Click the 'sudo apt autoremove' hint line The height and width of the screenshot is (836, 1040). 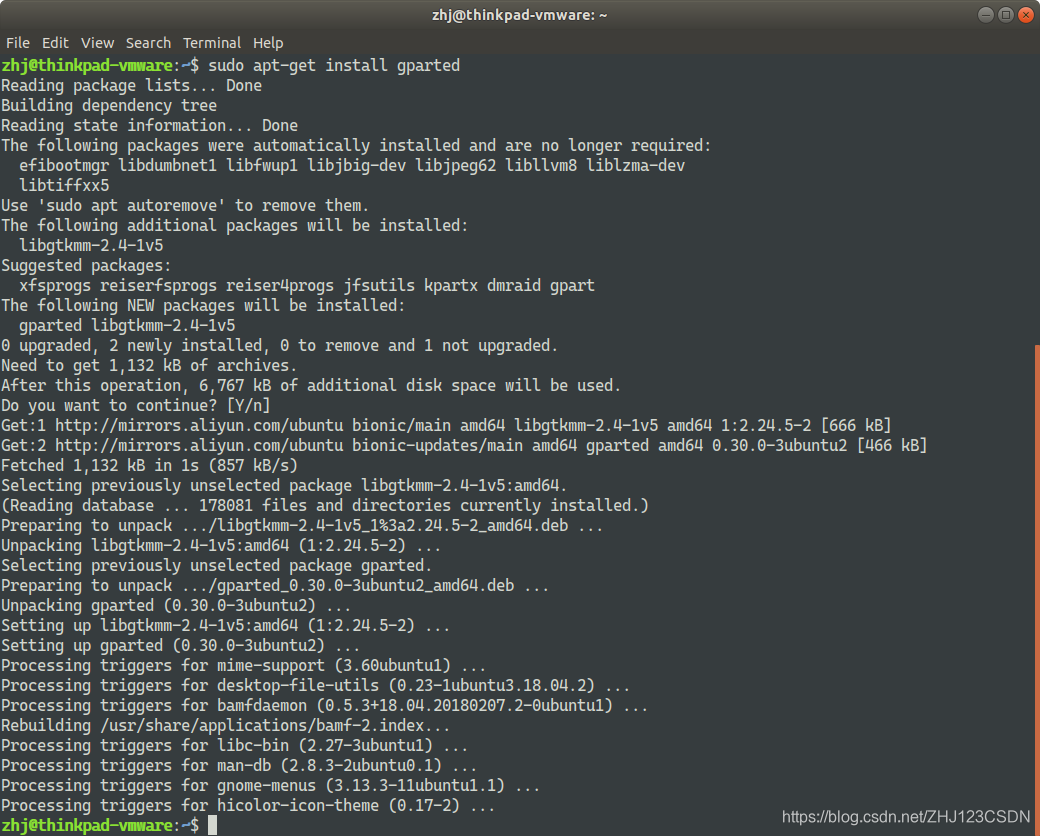[x=184, y=206]
